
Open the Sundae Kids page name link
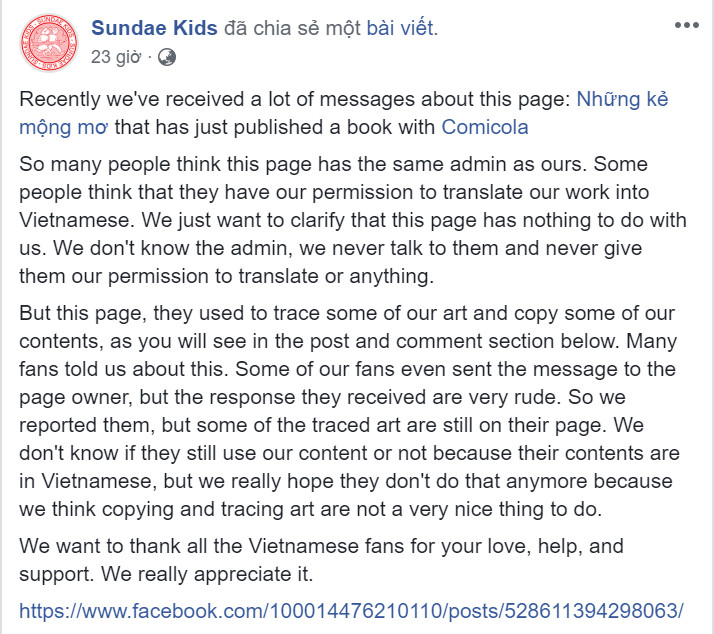point(154,28)
